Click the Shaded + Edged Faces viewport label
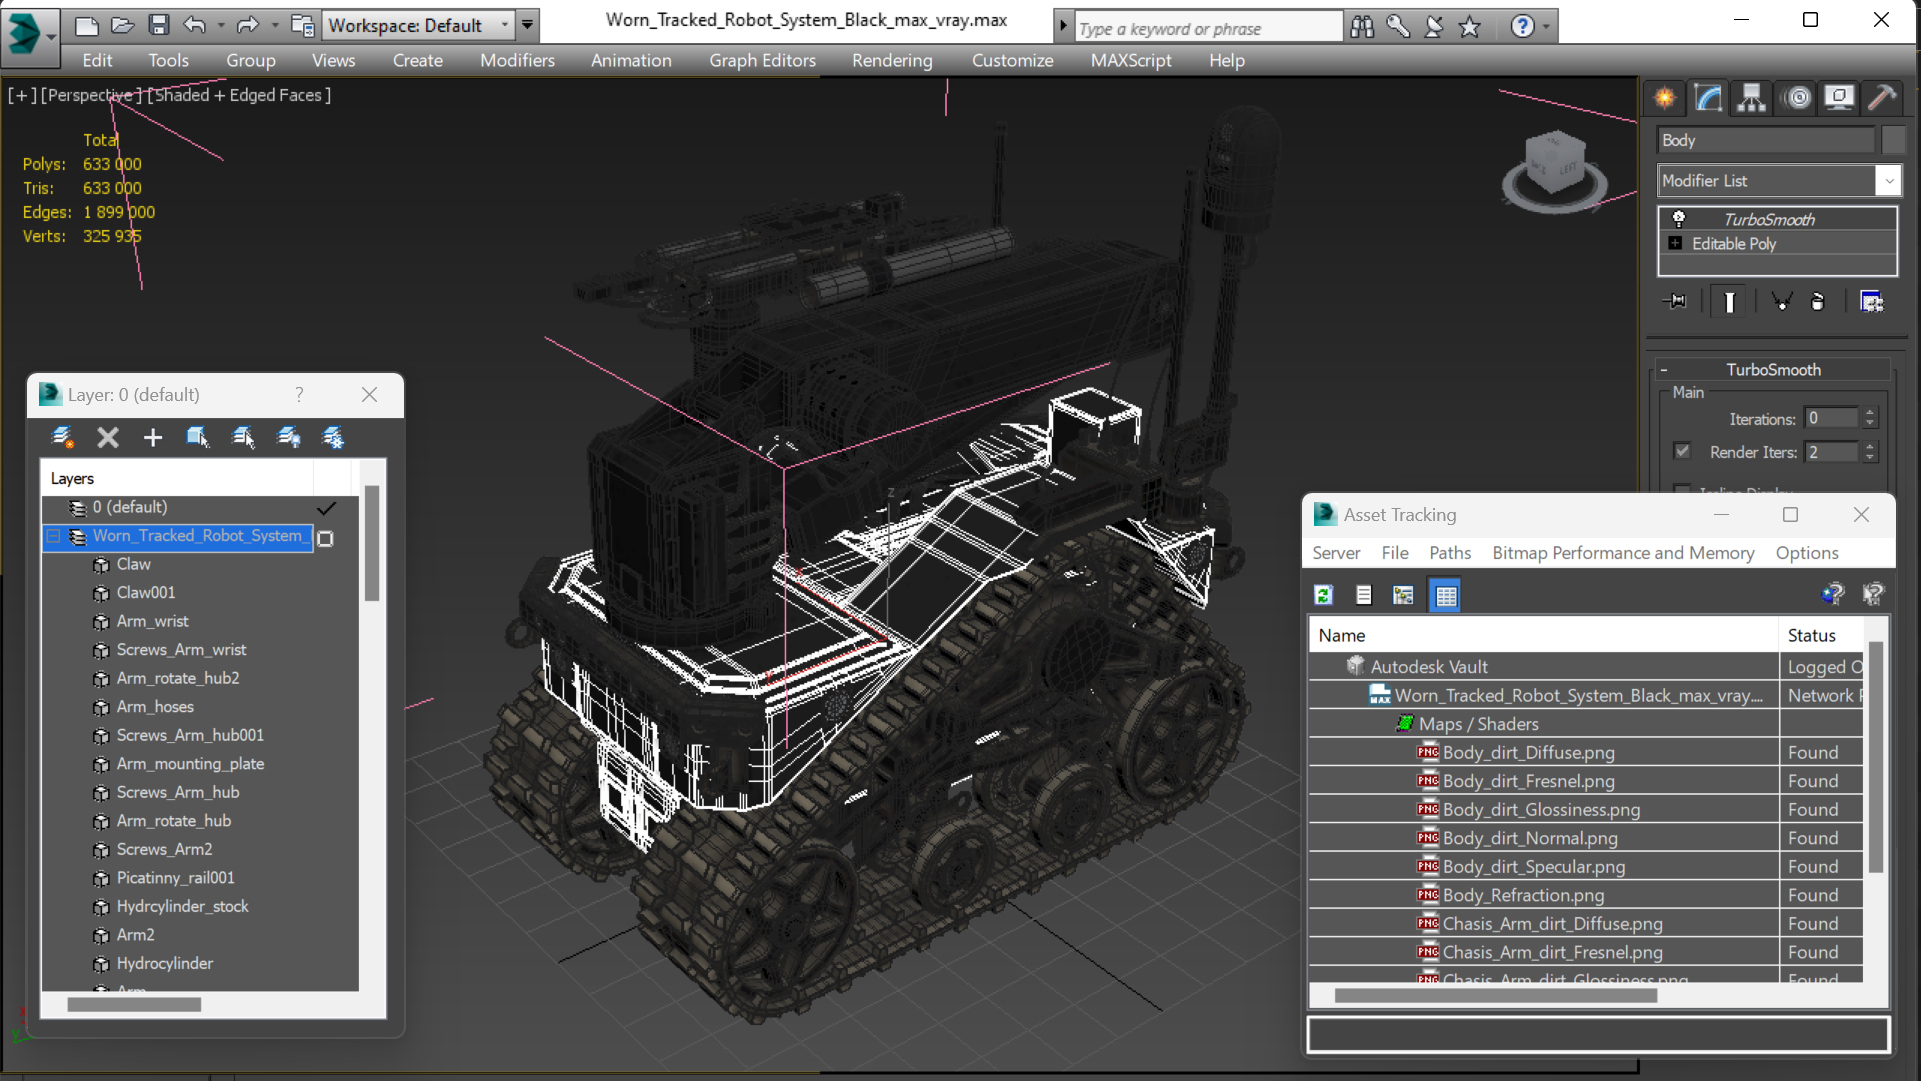The image size is (1921, 1081). 239,95
